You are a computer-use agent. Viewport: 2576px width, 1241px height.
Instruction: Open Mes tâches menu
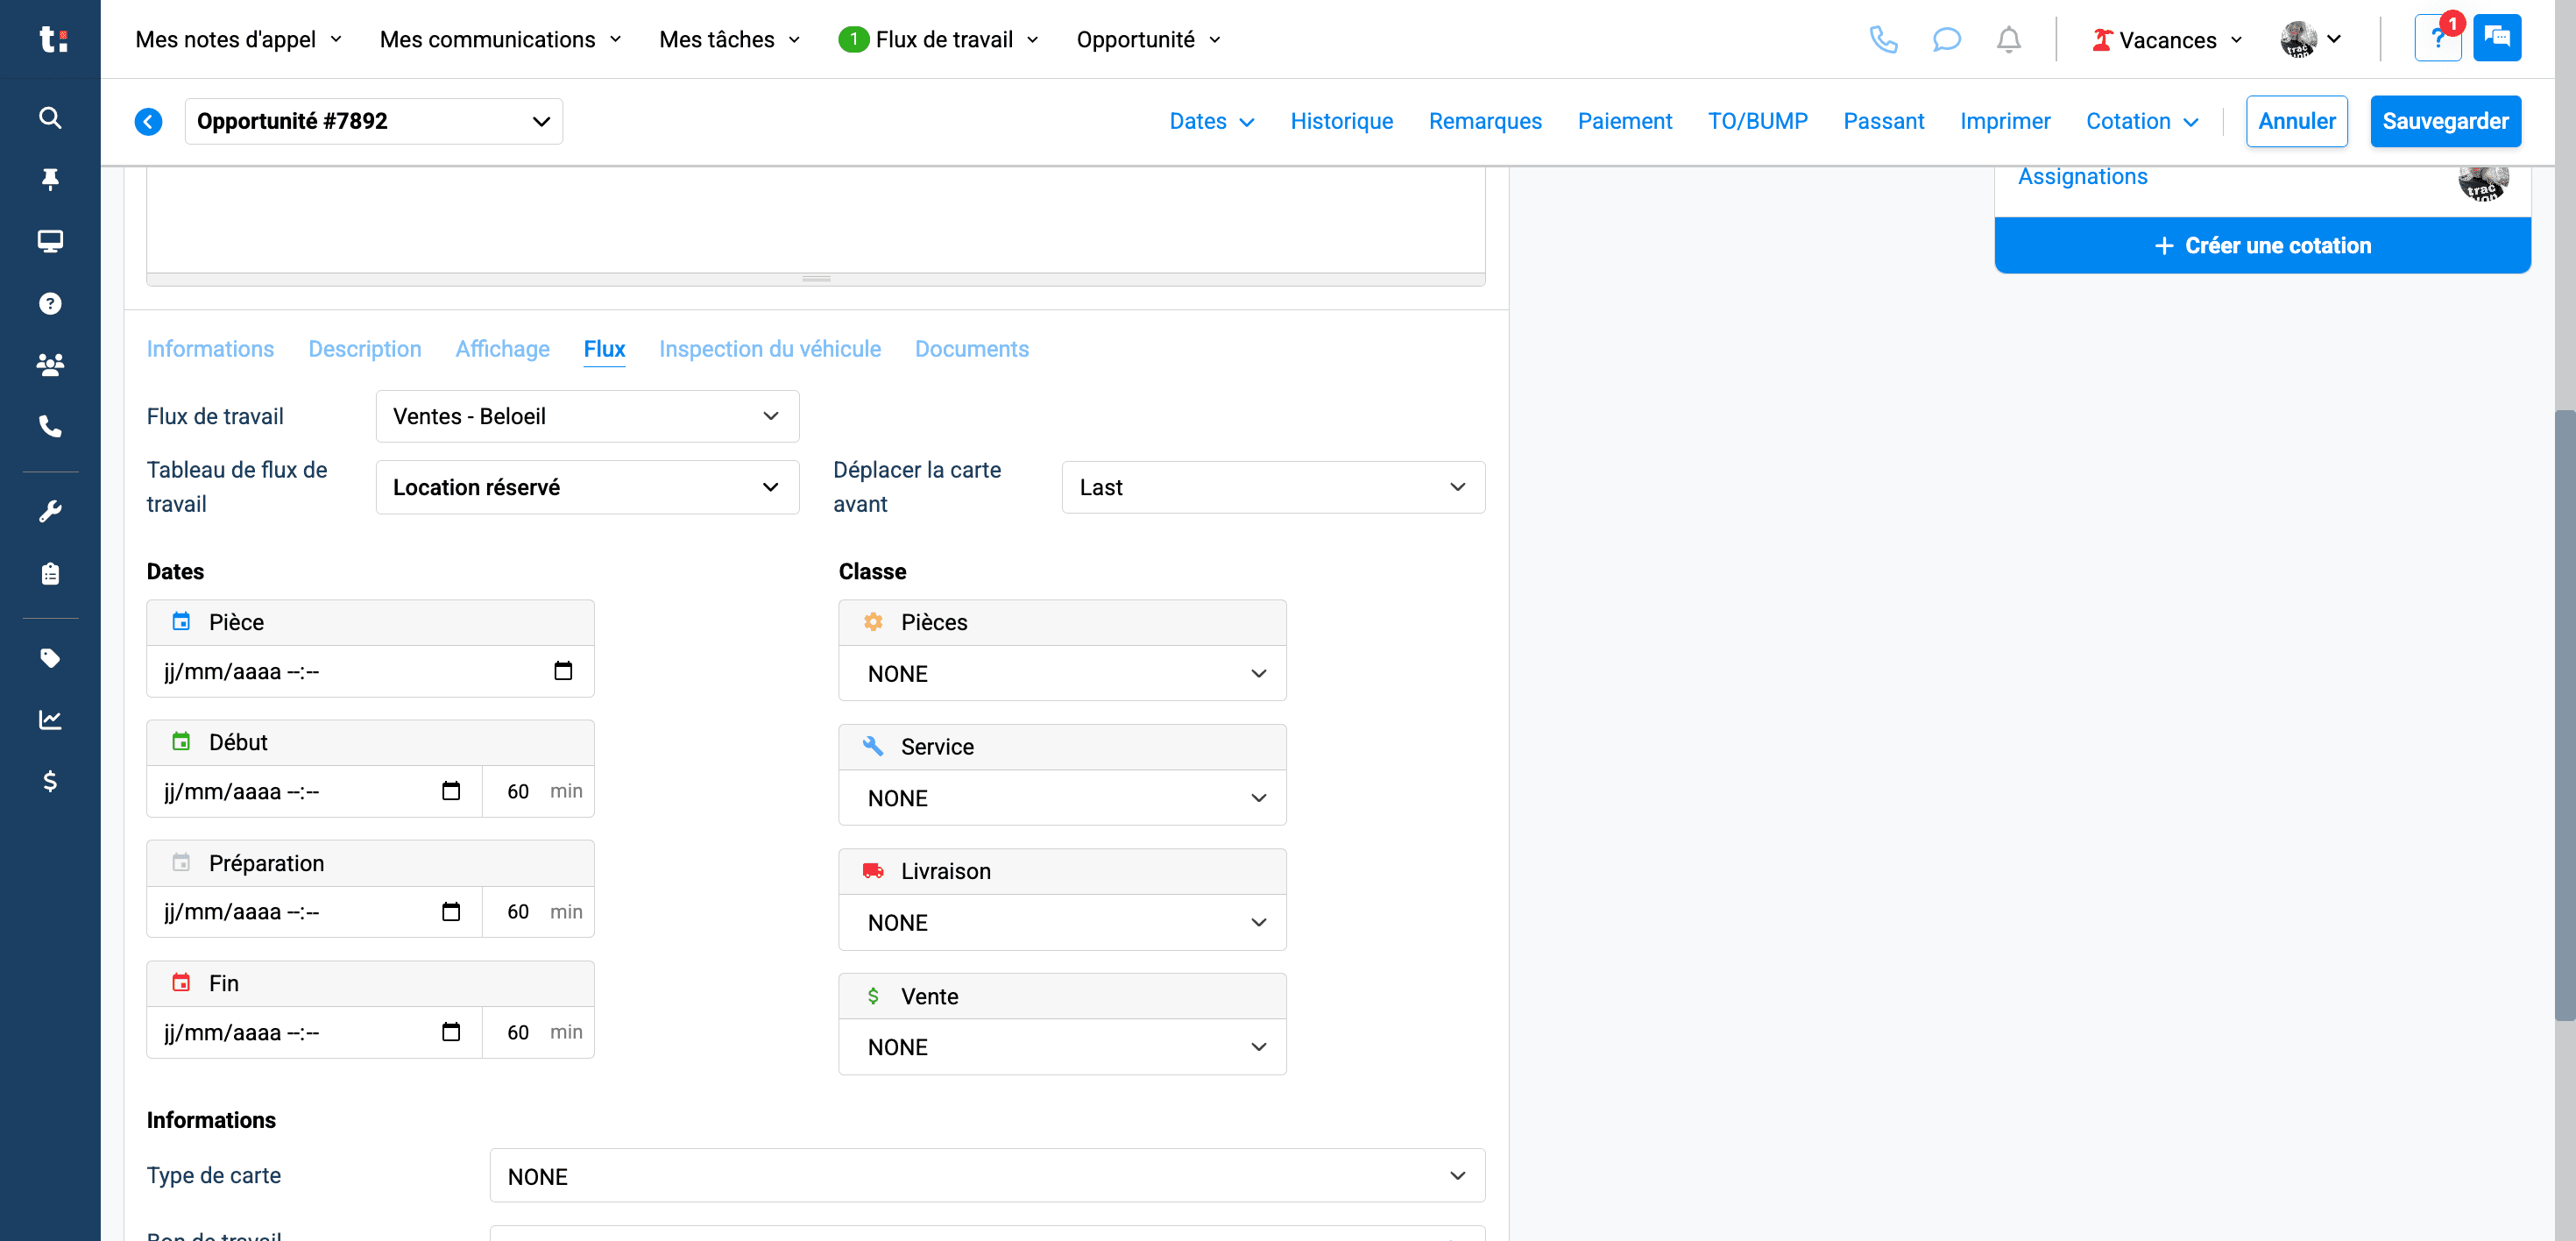tap(730, 39)
